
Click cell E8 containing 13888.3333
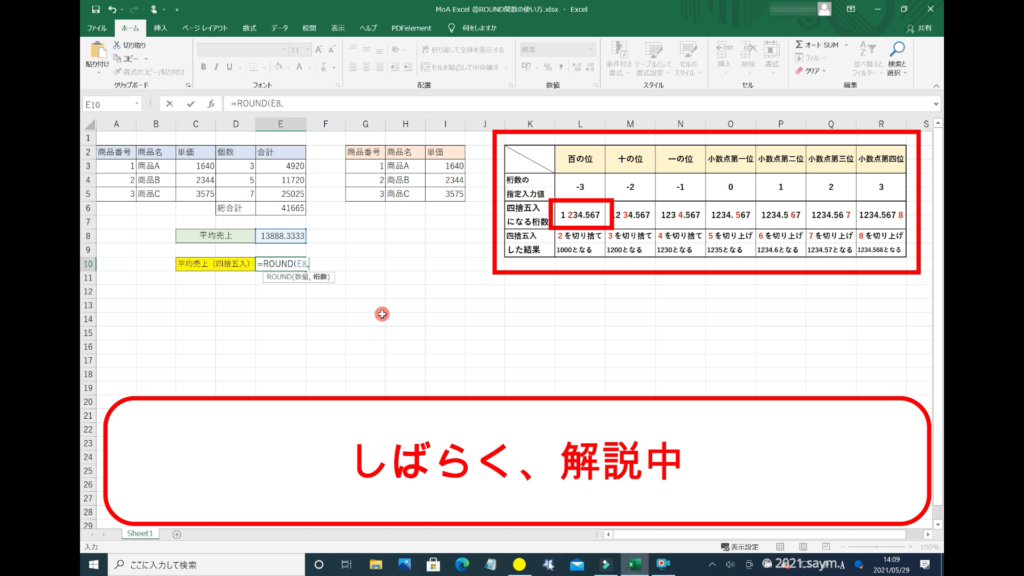tap(280, 236)
